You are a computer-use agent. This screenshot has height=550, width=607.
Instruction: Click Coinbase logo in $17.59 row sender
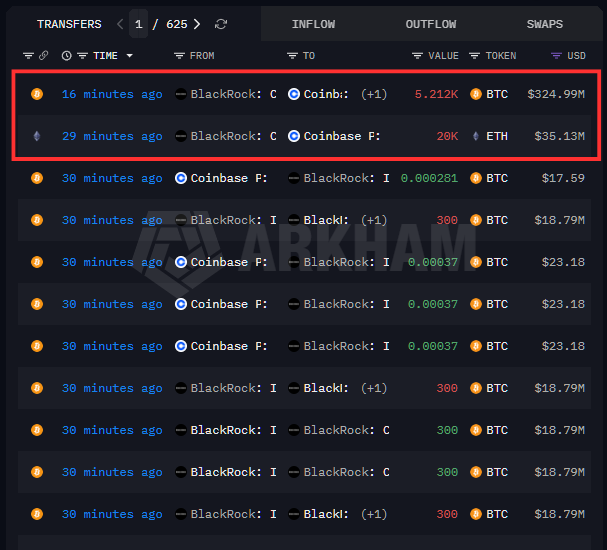[x=181, y=178]
